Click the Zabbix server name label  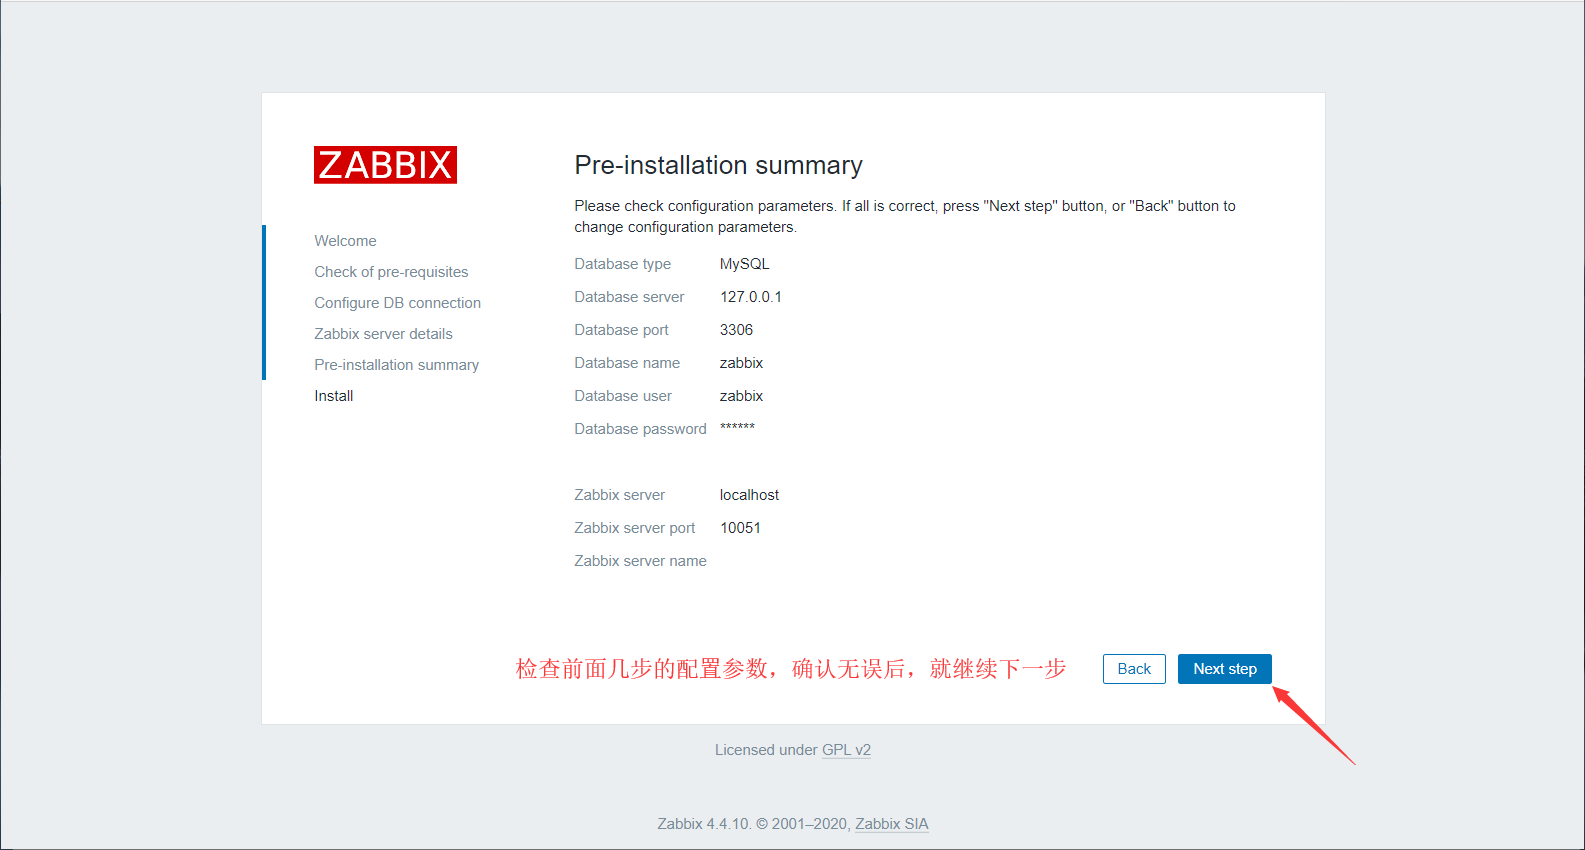click(640, 561)
